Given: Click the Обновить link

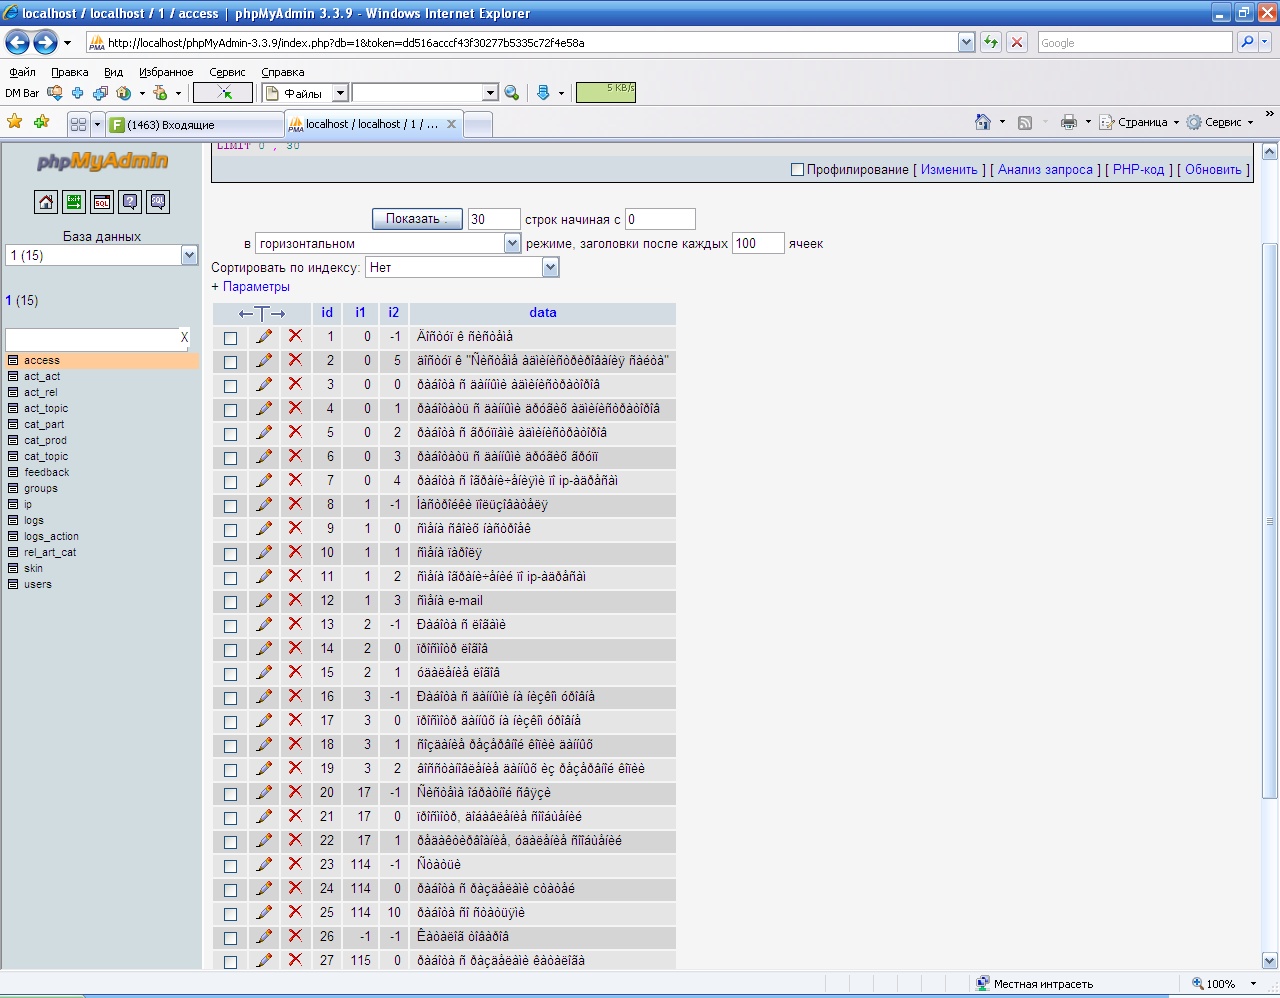Looking at the screenshot, I should point(1213,170).
